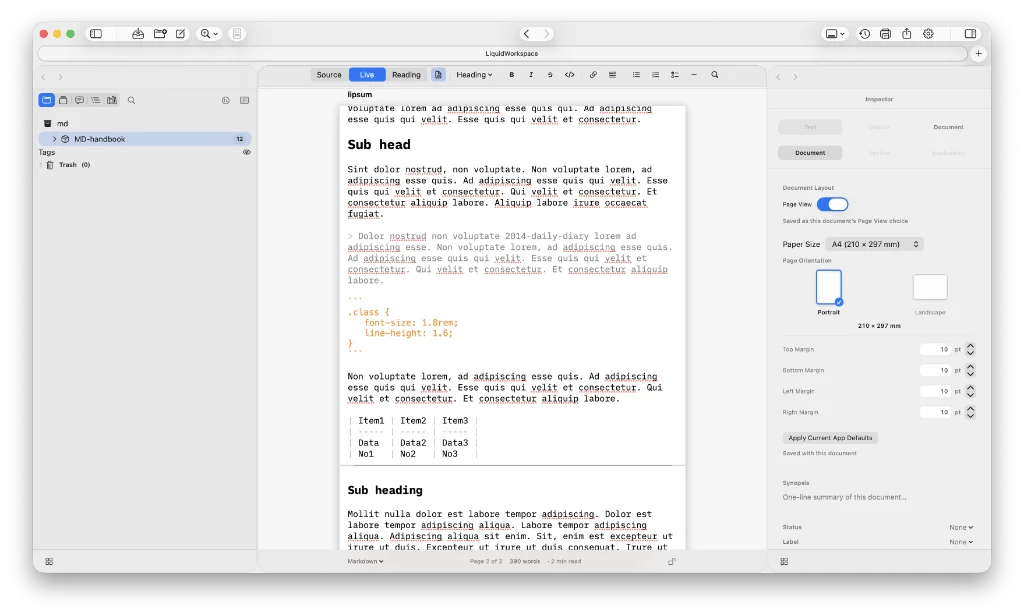Open the zoom magnifier dropdown
This screenshot has width=1024, height=616.
click(x=209, y=34)
